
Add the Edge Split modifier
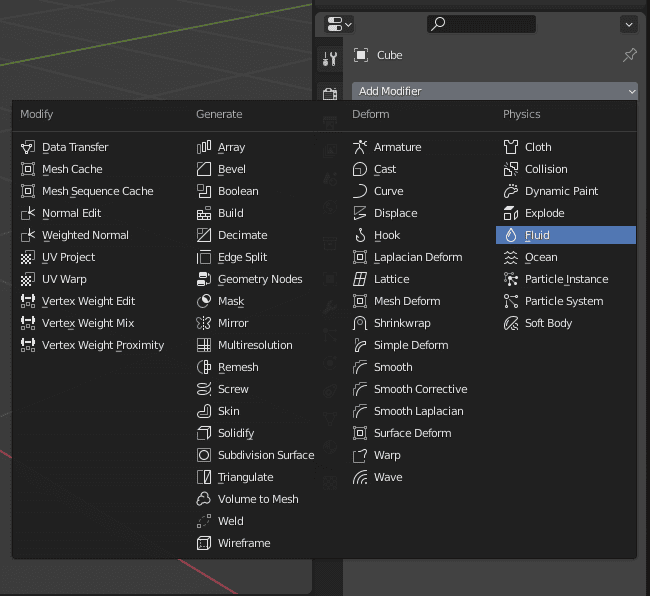pyautogui.click(x=232, y=257)
